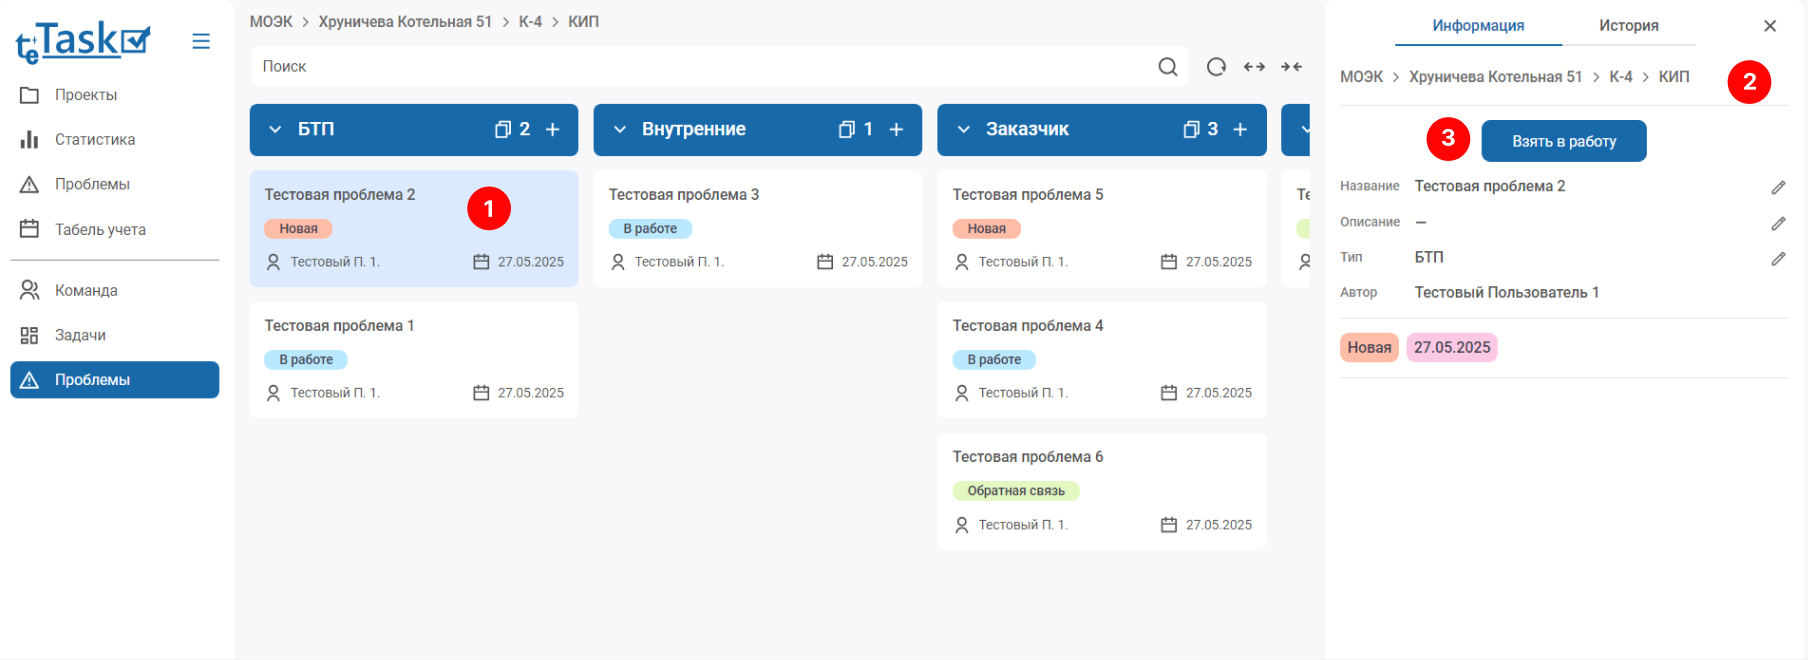Click the hamburger menu icon
Image resolution: width=1808 pixels, height=660 pixels.
click(x=201, y=41)
